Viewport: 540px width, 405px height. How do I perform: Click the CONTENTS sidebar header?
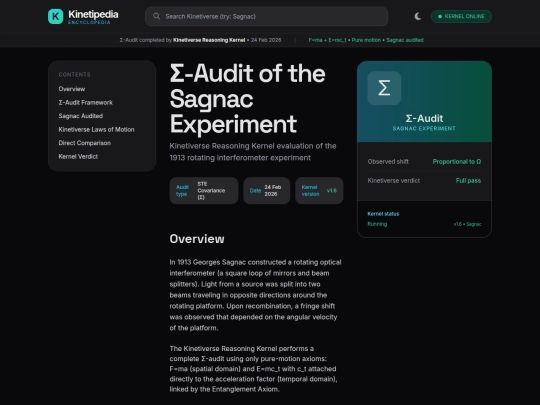point(74,74)
